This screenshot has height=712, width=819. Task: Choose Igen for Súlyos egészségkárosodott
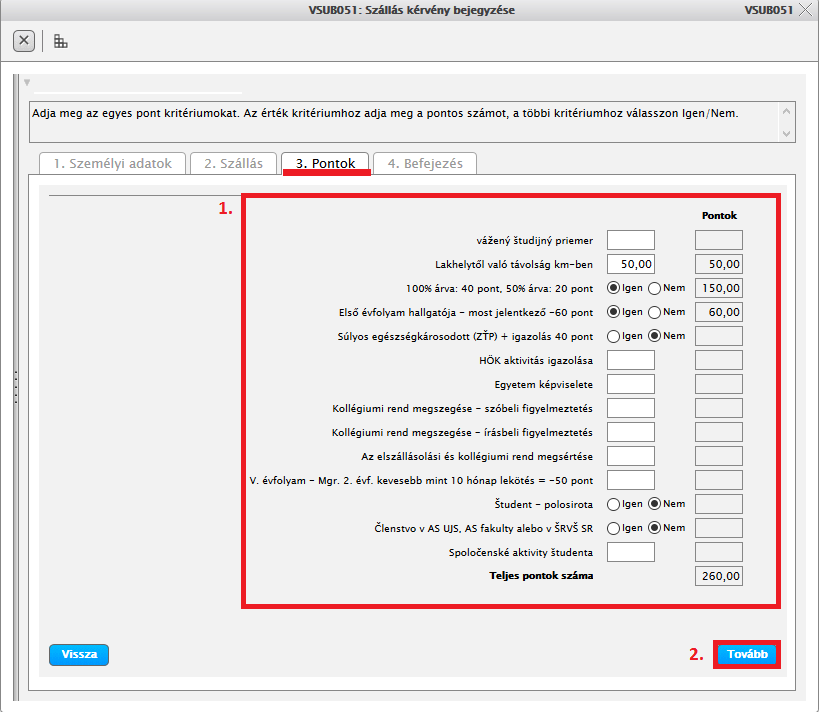click(614, 336)
